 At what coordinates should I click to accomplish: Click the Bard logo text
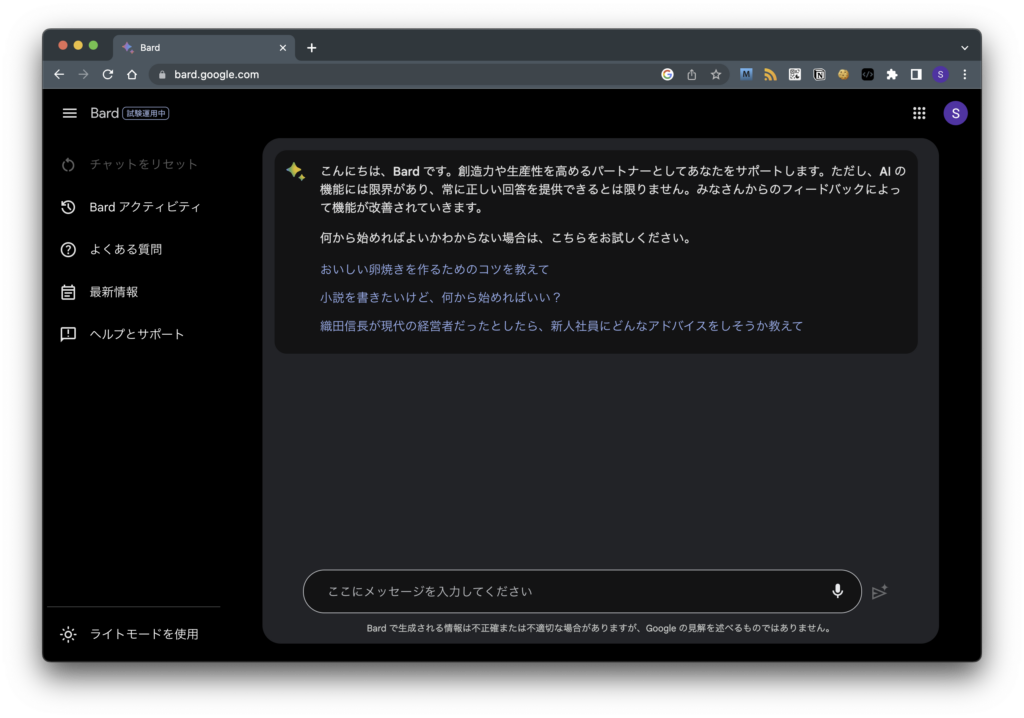[104, 113]
